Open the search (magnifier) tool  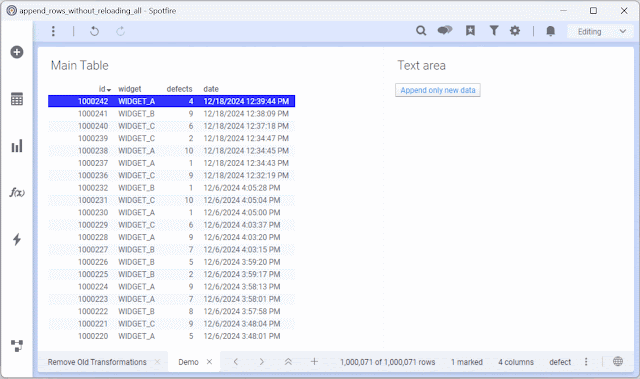[x=421, y=31]
